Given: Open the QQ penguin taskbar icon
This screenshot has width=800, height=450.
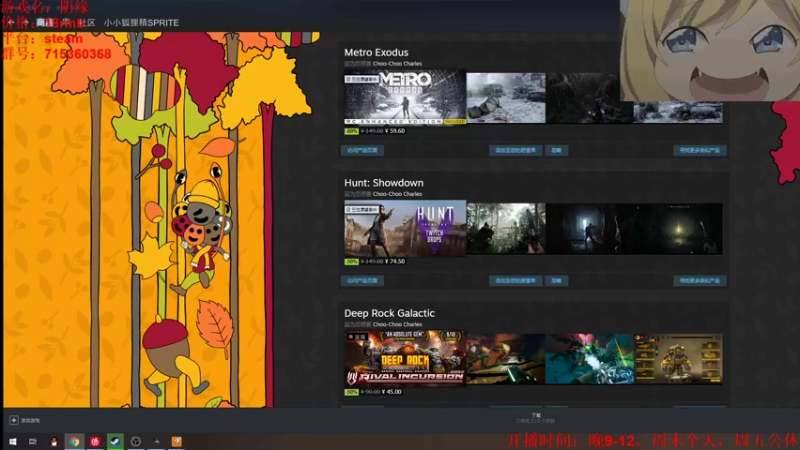Looking at the screenshot, I should (x=54, y=441).
